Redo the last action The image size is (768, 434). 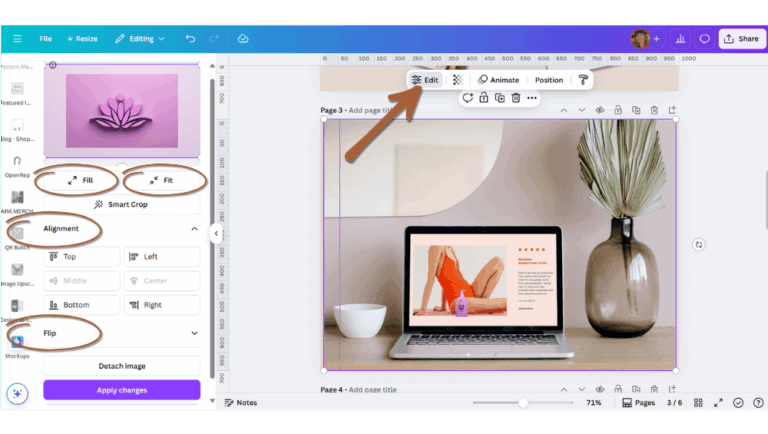click(214, 39)
